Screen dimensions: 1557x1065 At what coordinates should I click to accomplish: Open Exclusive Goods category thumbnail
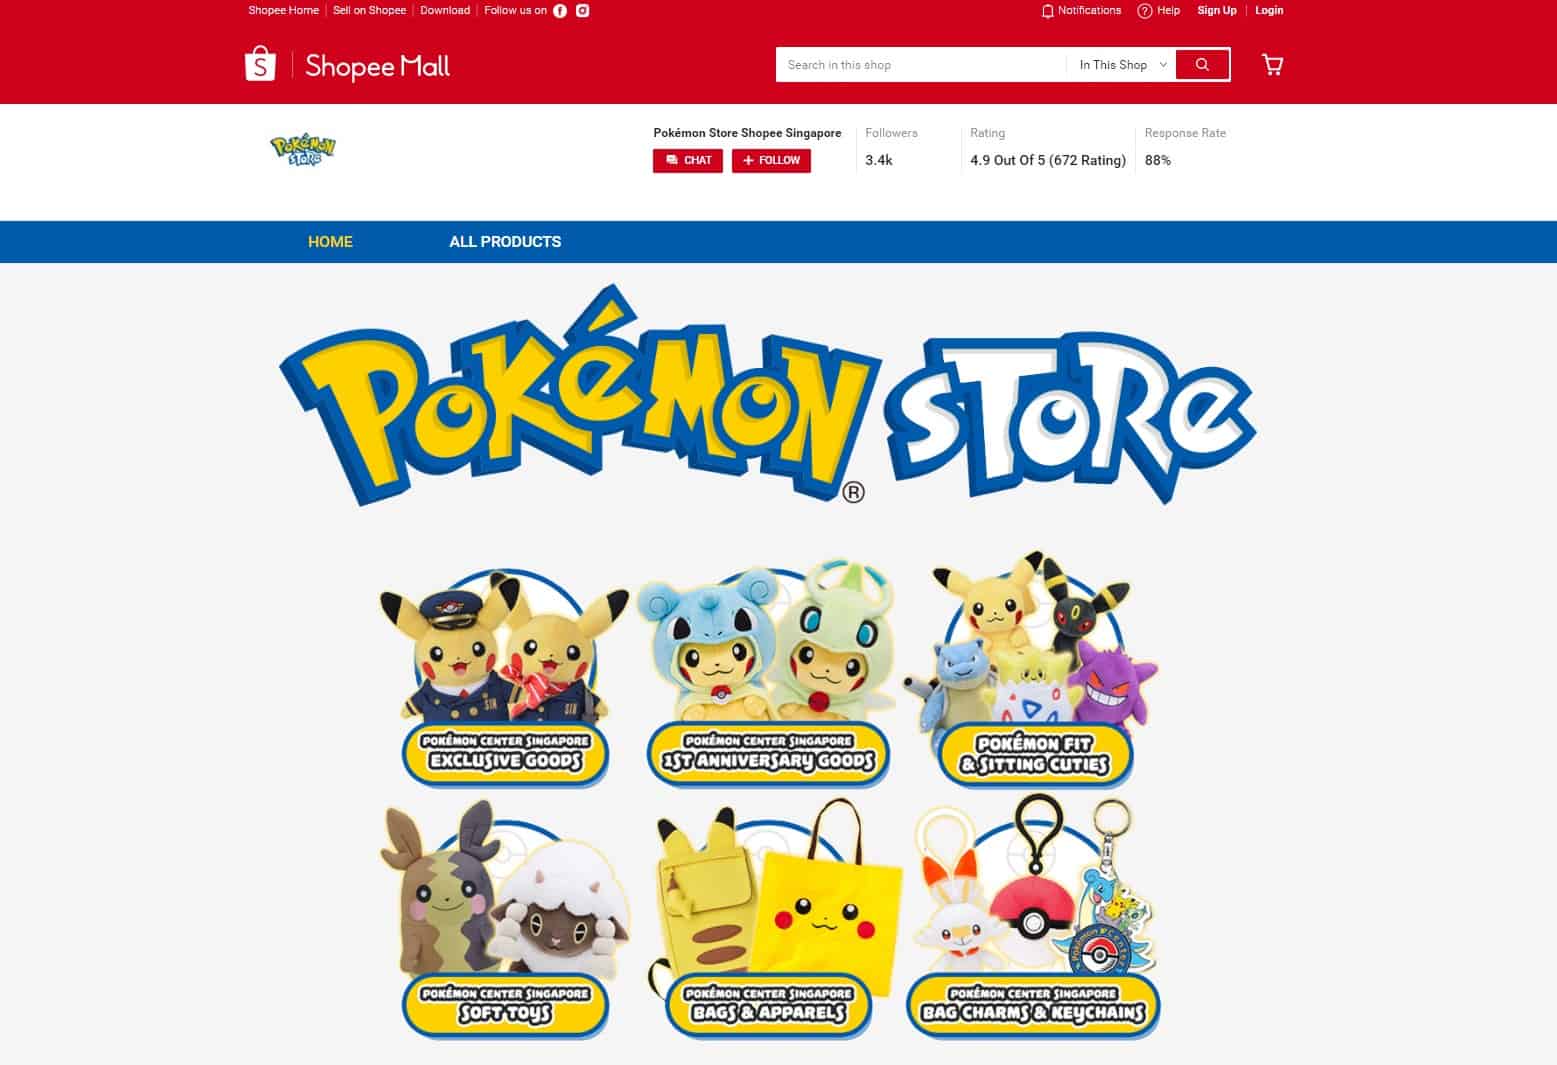tap(505, 675)
